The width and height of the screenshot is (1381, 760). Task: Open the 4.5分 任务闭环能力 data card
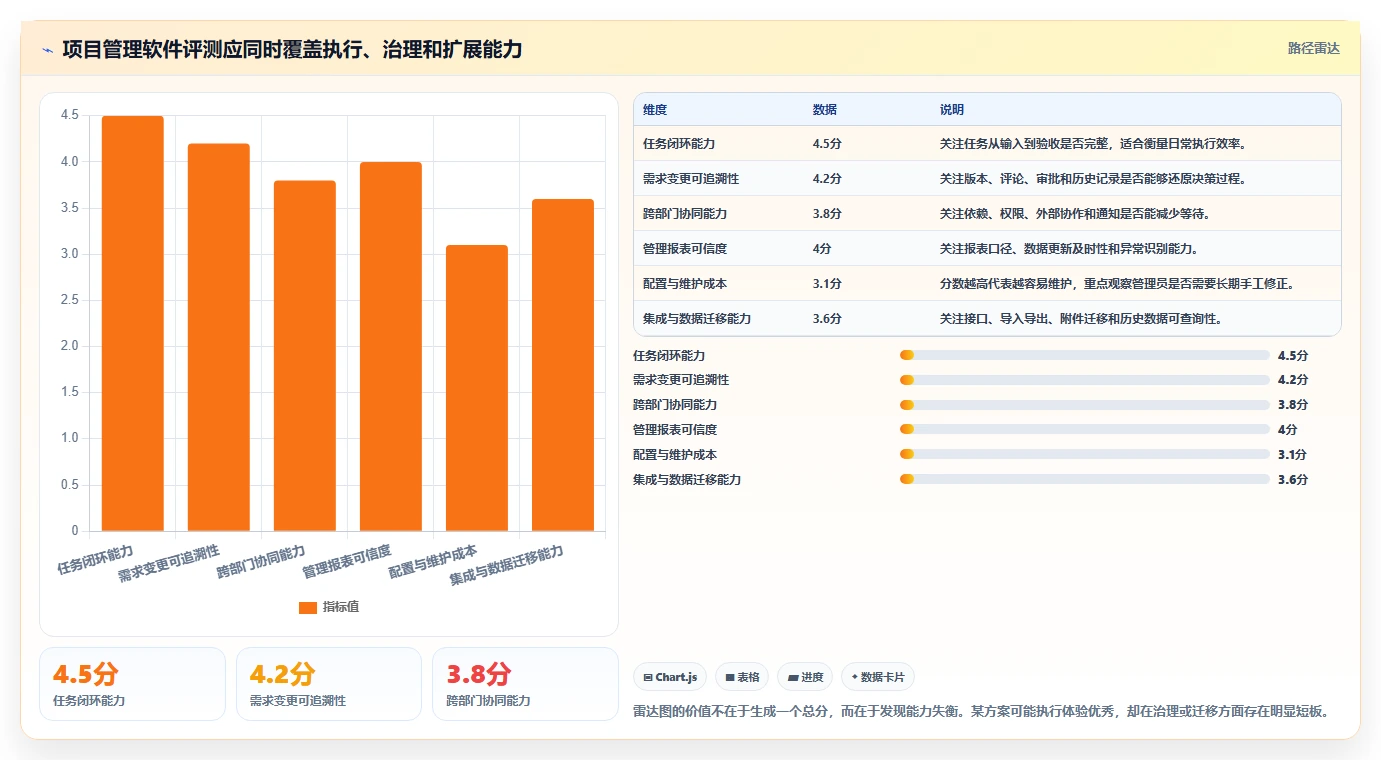(x=132, y=684)
